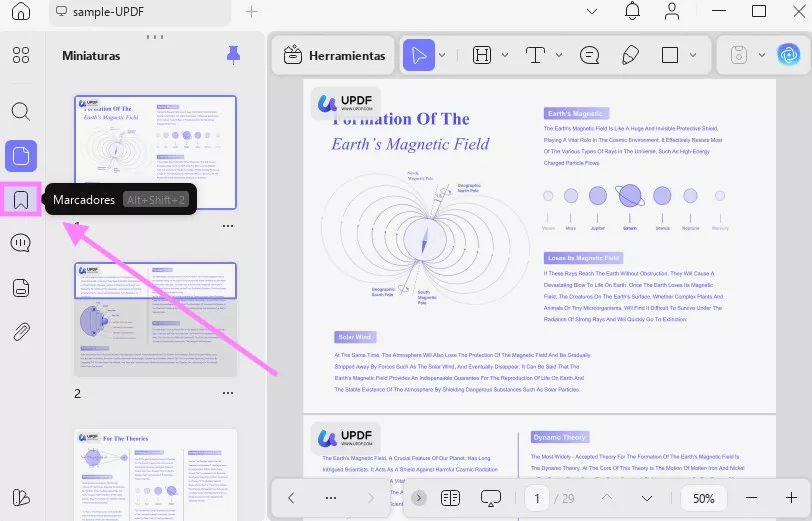This screenshot has height=521, width=812.
Task: Click the save-to-disk toolbar icon
Action: point(738,55)
